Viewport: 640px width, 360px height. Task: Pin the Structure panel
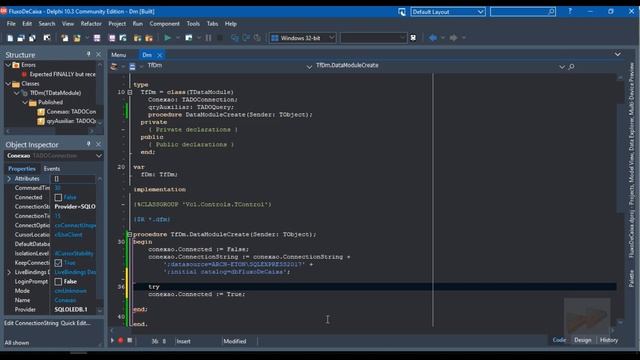coord(89,54)
